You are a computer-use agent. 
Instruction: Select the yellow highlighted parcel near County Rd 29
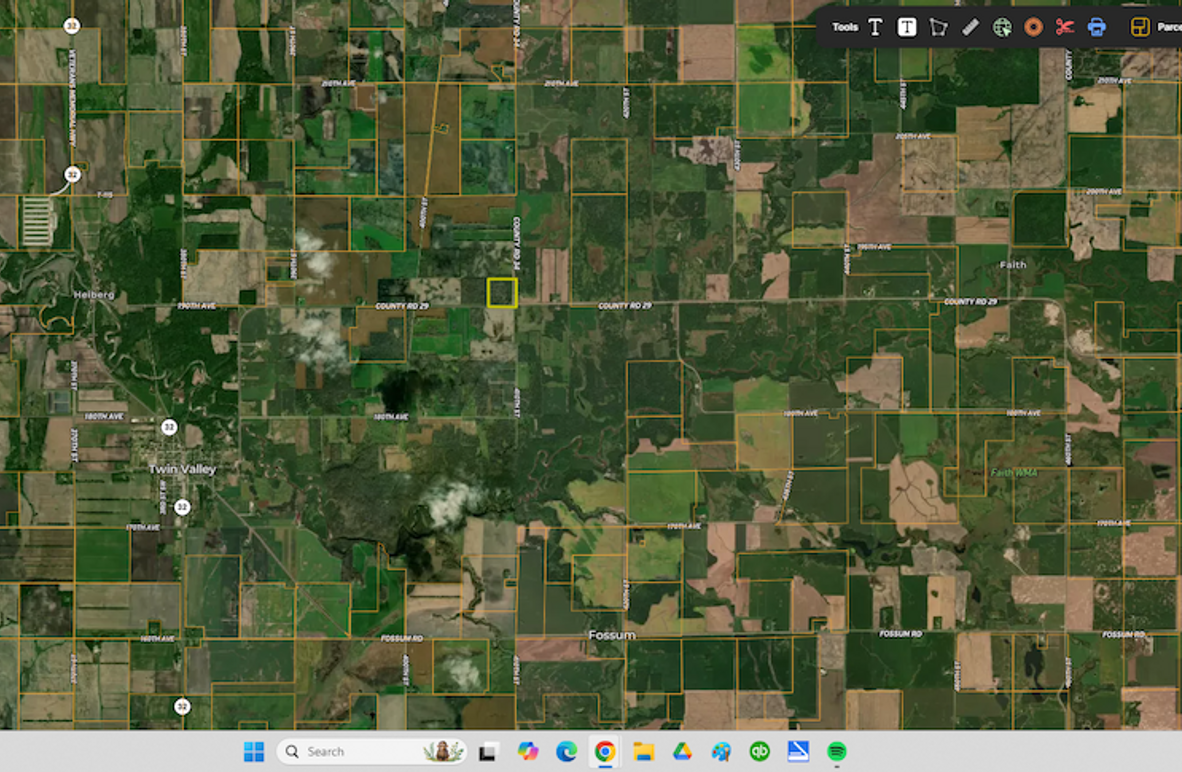501,293
